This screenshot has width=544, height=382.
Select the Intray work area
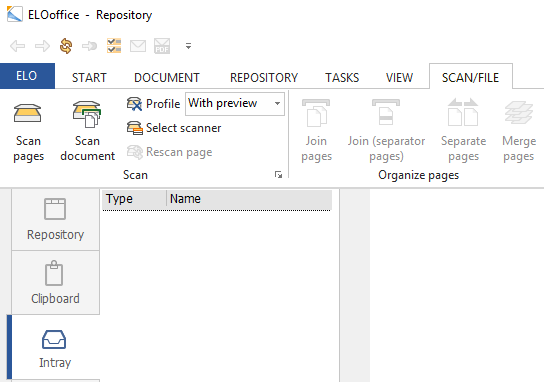click(56, 348)
